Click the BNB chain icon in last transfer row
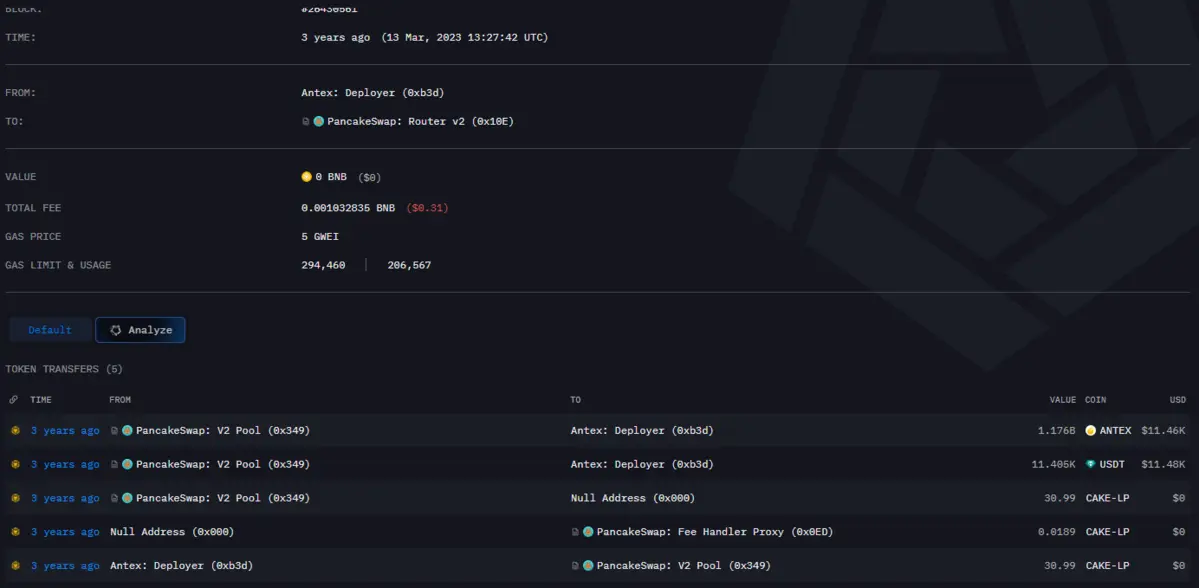1199x588 pixels. click(15, 566)
